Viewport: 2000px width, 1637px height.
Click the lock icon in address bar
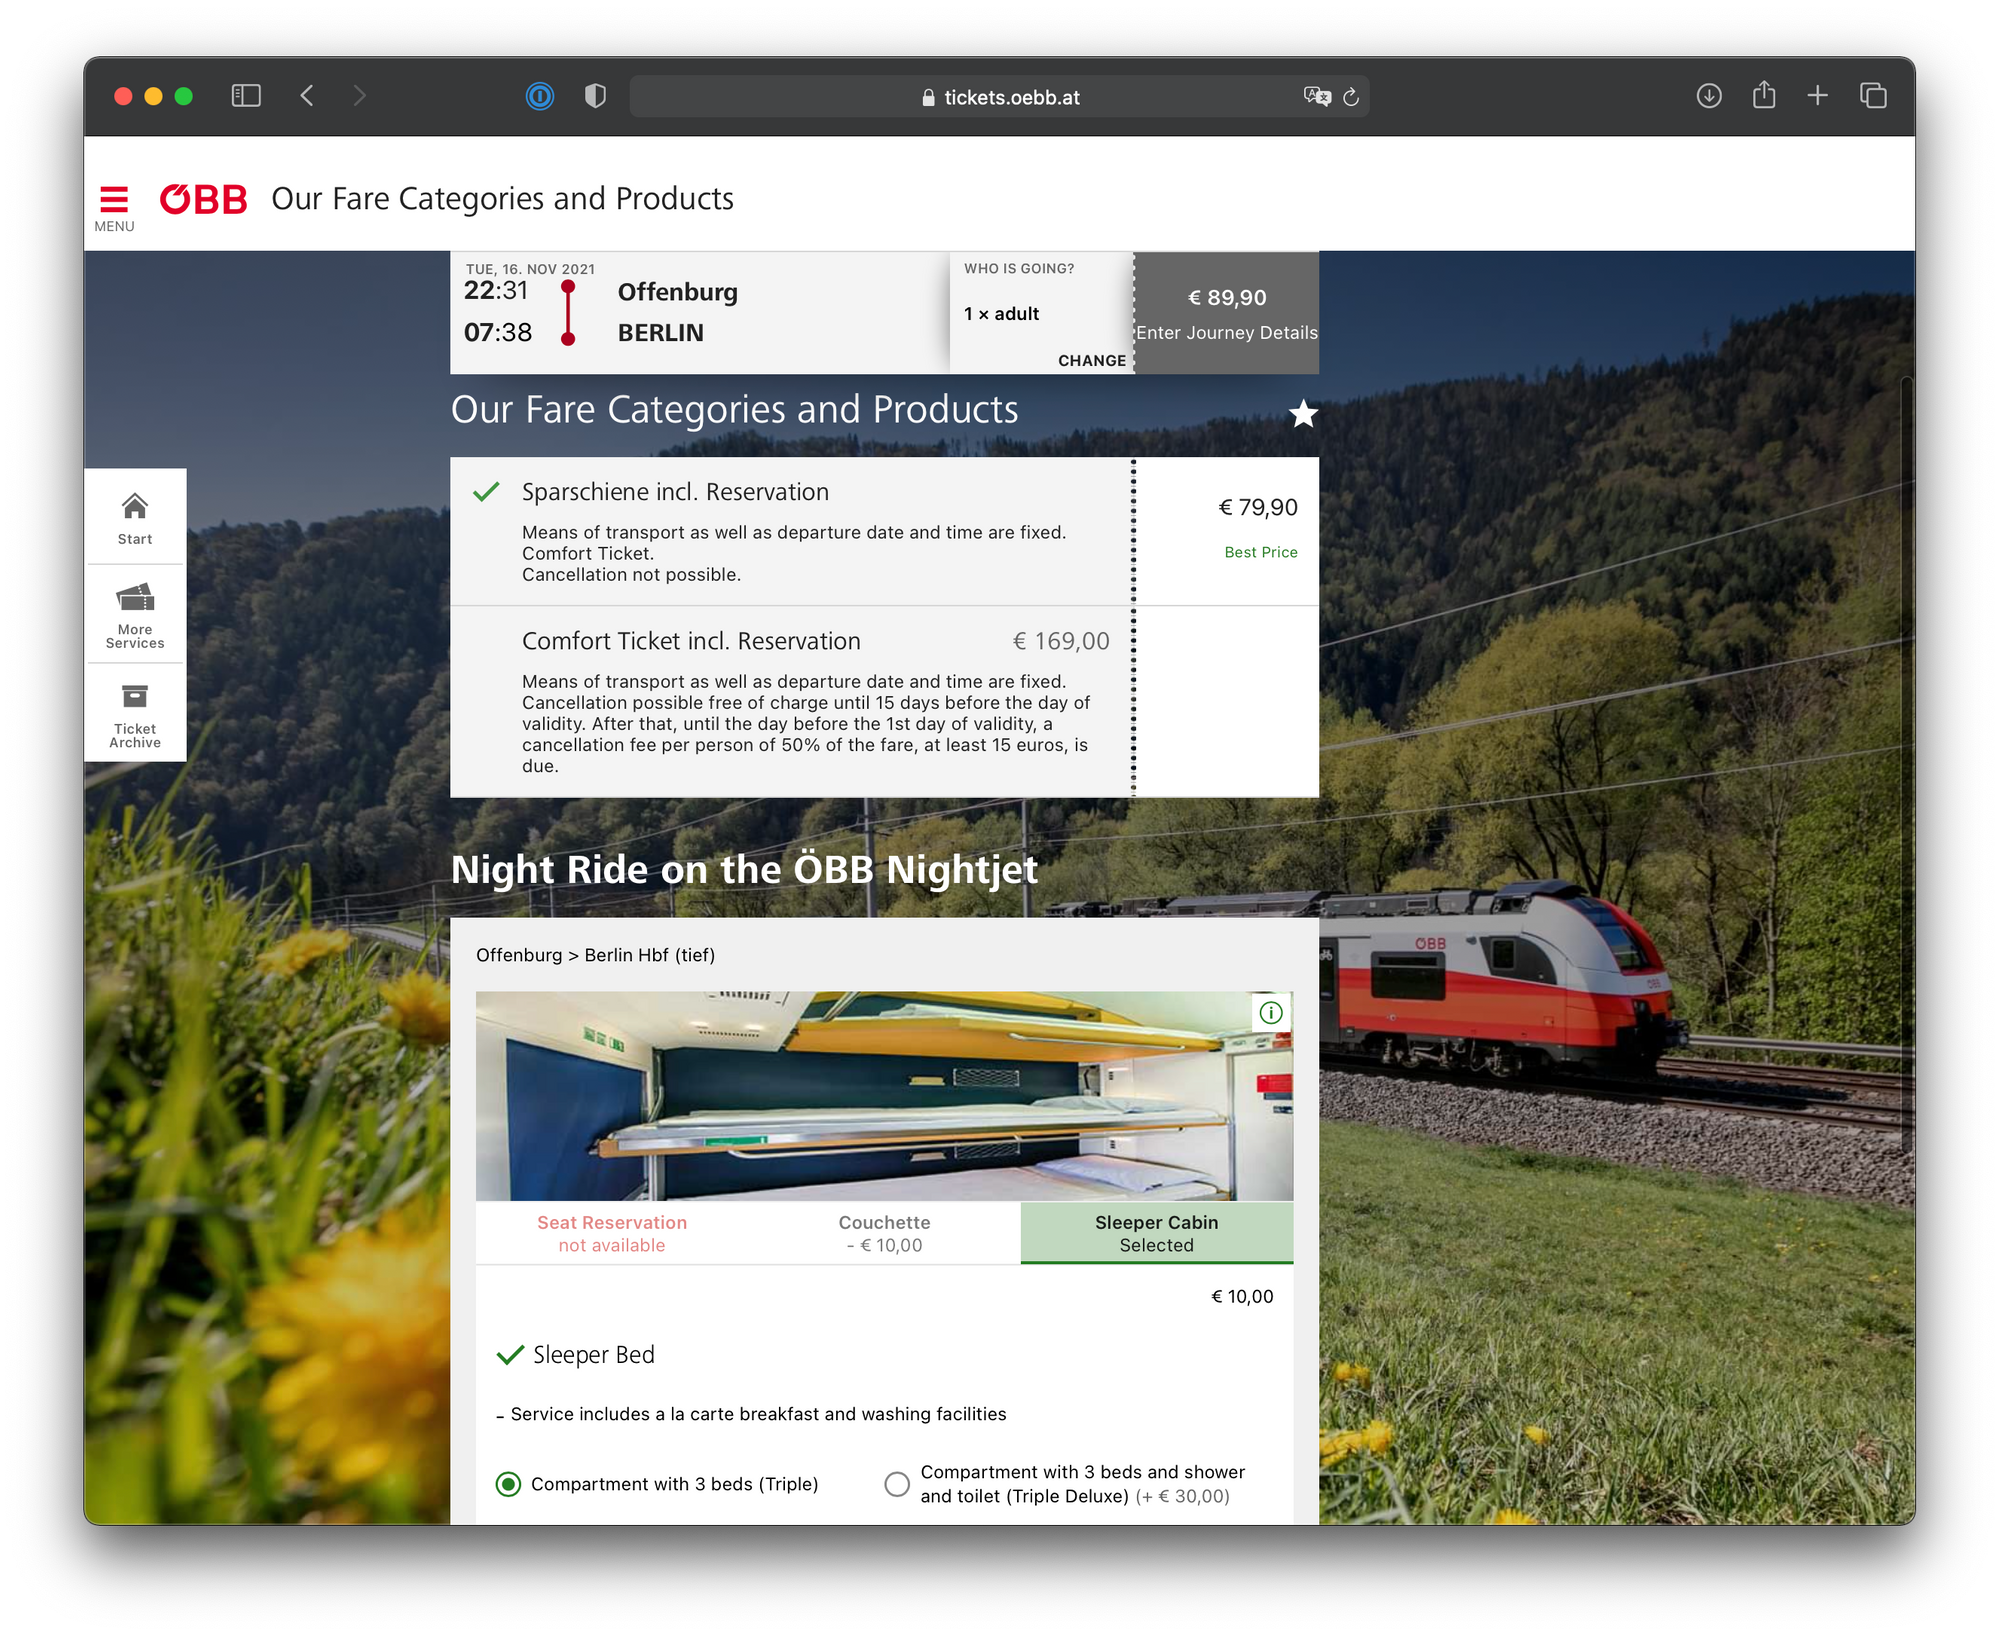point(928,97)
